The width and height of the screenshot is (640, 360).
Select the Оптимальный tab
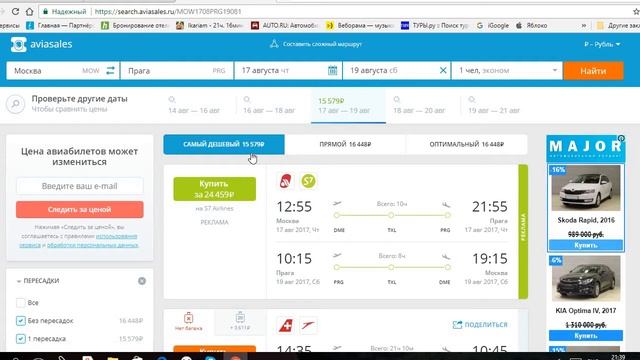[x=467, y=144]
